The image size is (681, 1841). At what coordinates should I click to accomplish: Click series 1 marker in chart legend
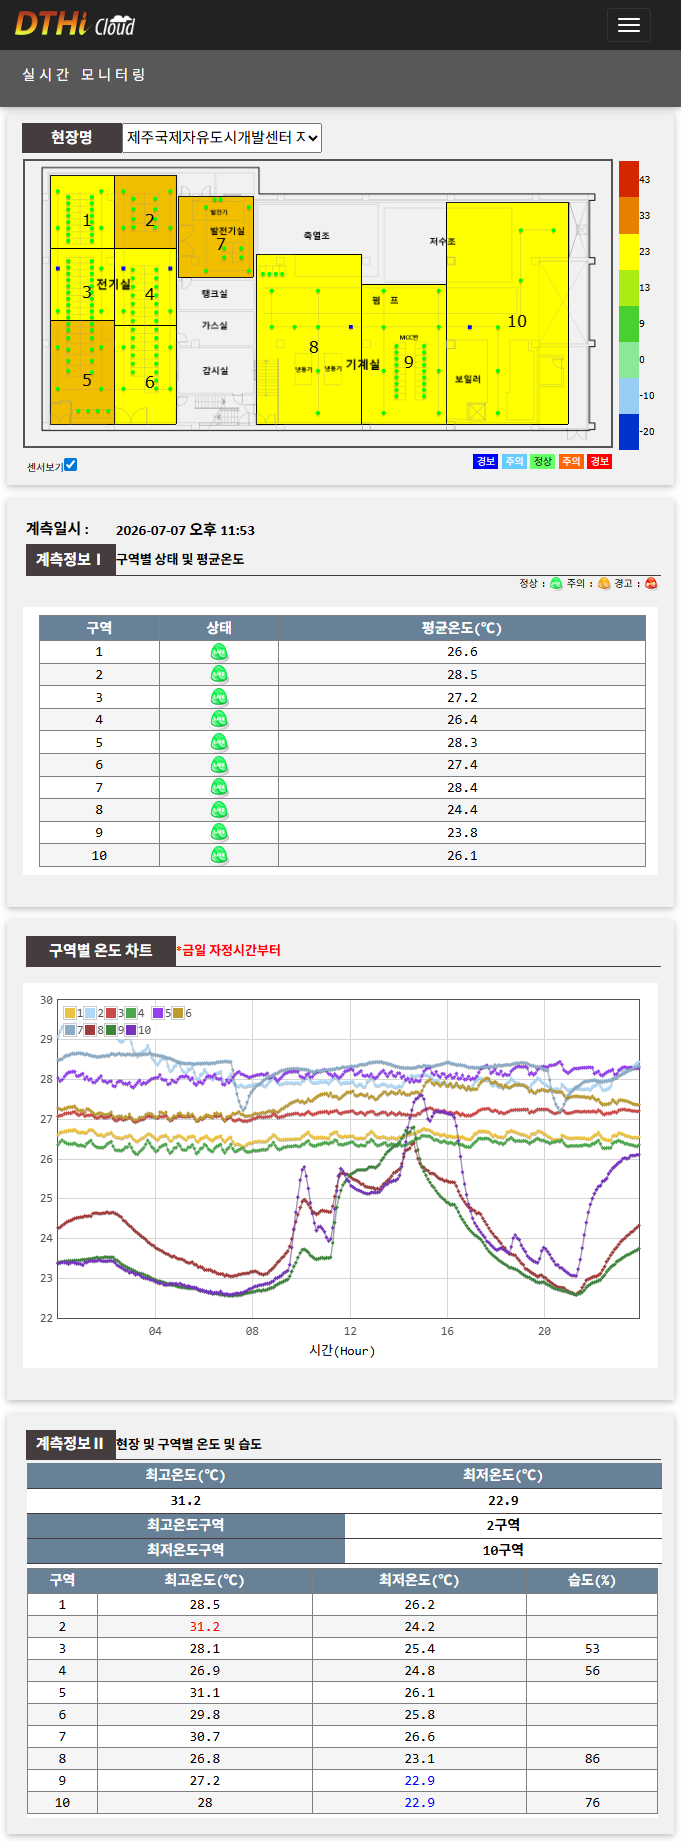(70, 1013)
